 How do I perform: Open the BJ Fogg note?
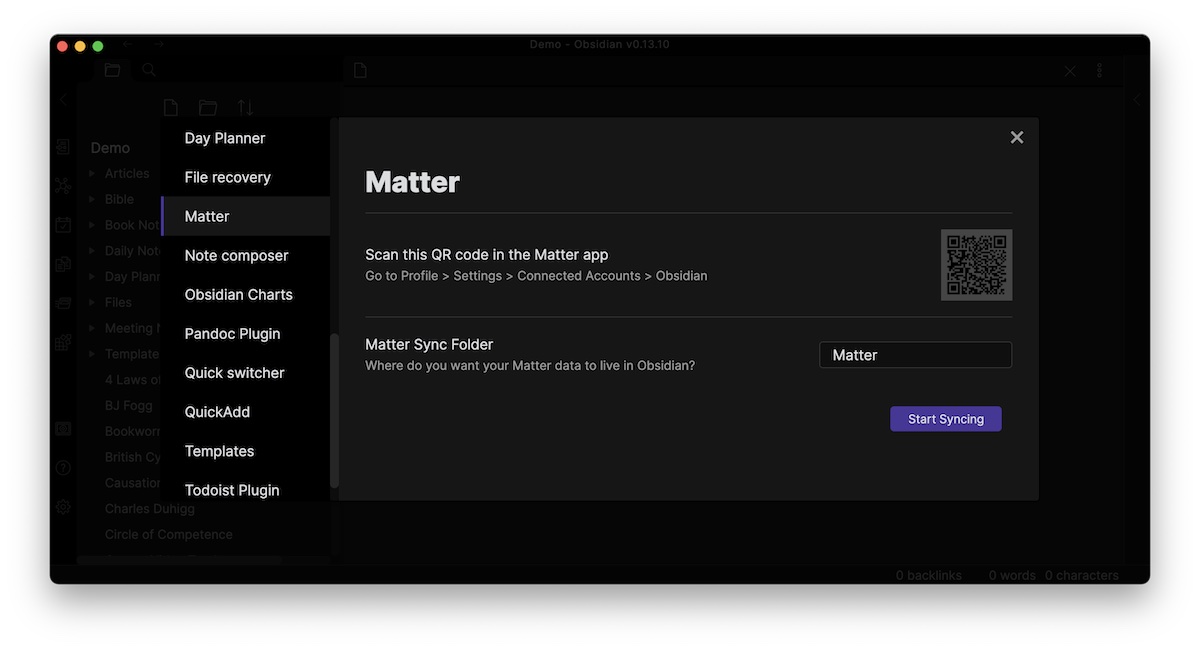point(127,405)
